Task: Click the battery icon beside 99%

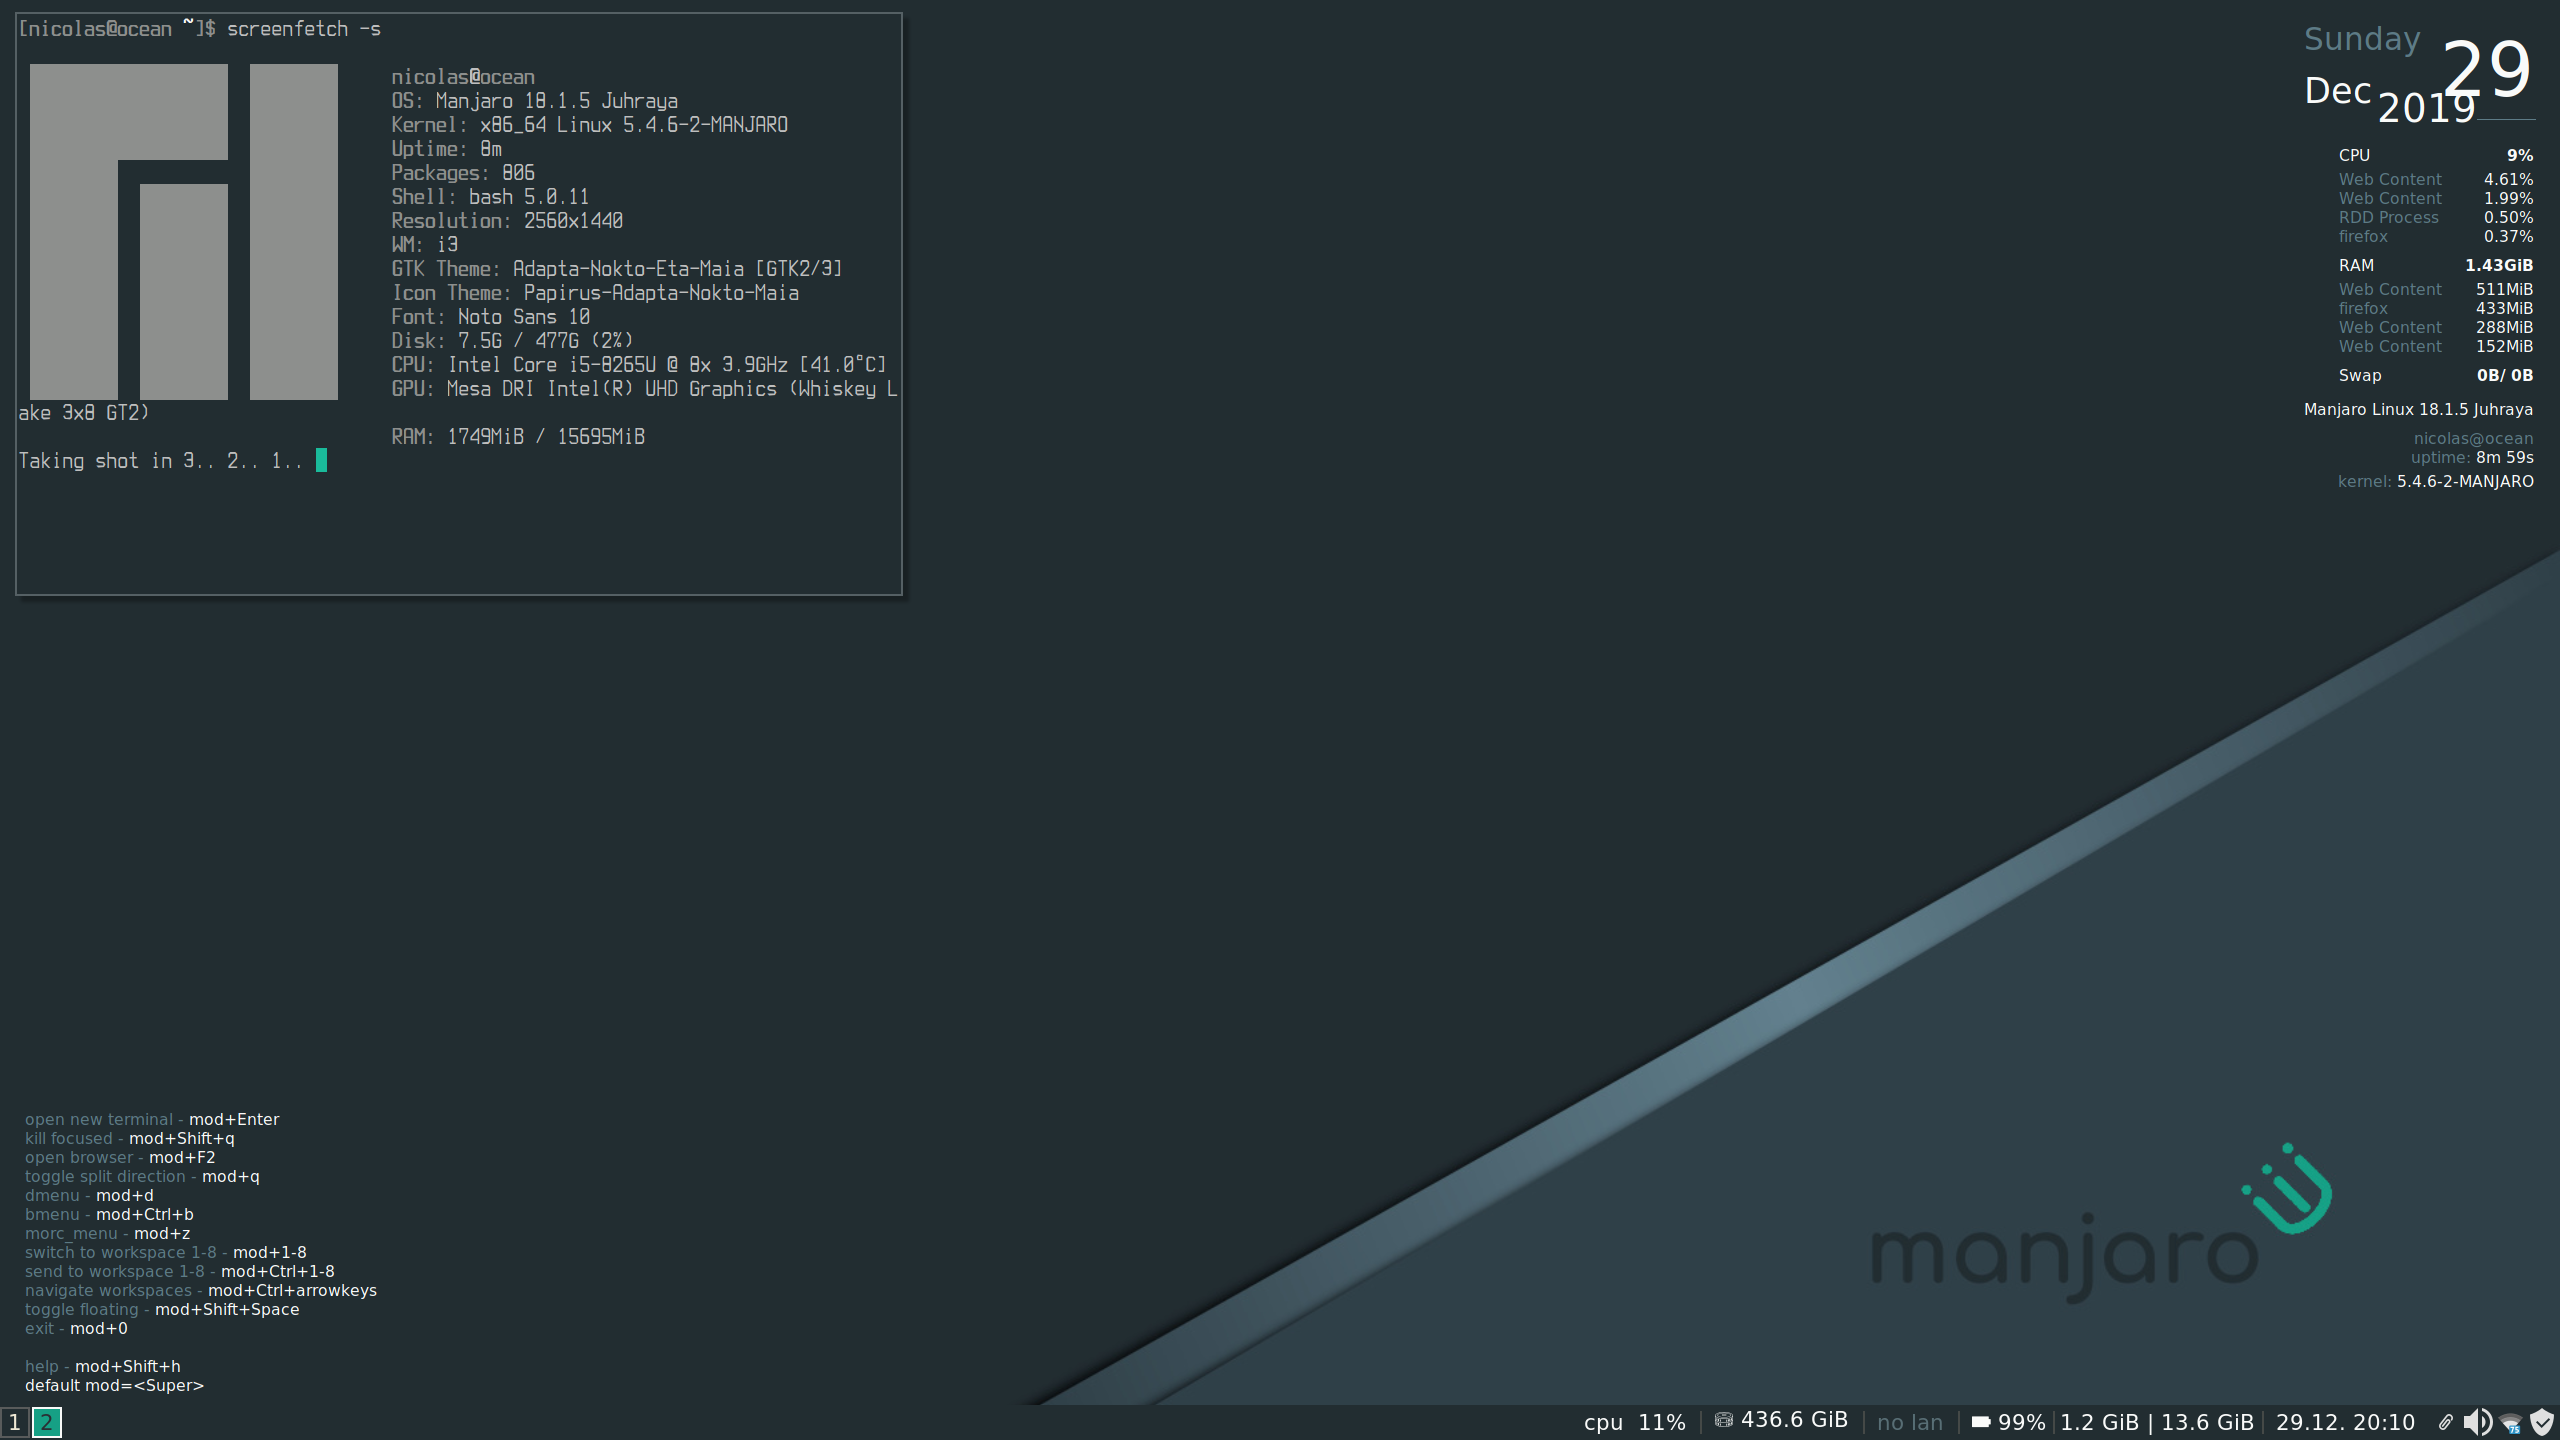Action: [1981, 1422]
